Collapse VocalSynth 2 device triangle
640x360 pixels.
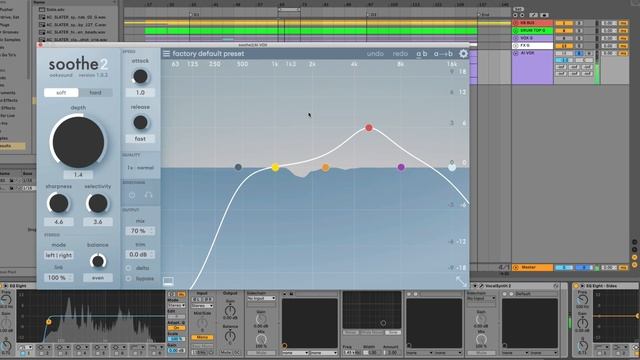click(x=476, y=286)
